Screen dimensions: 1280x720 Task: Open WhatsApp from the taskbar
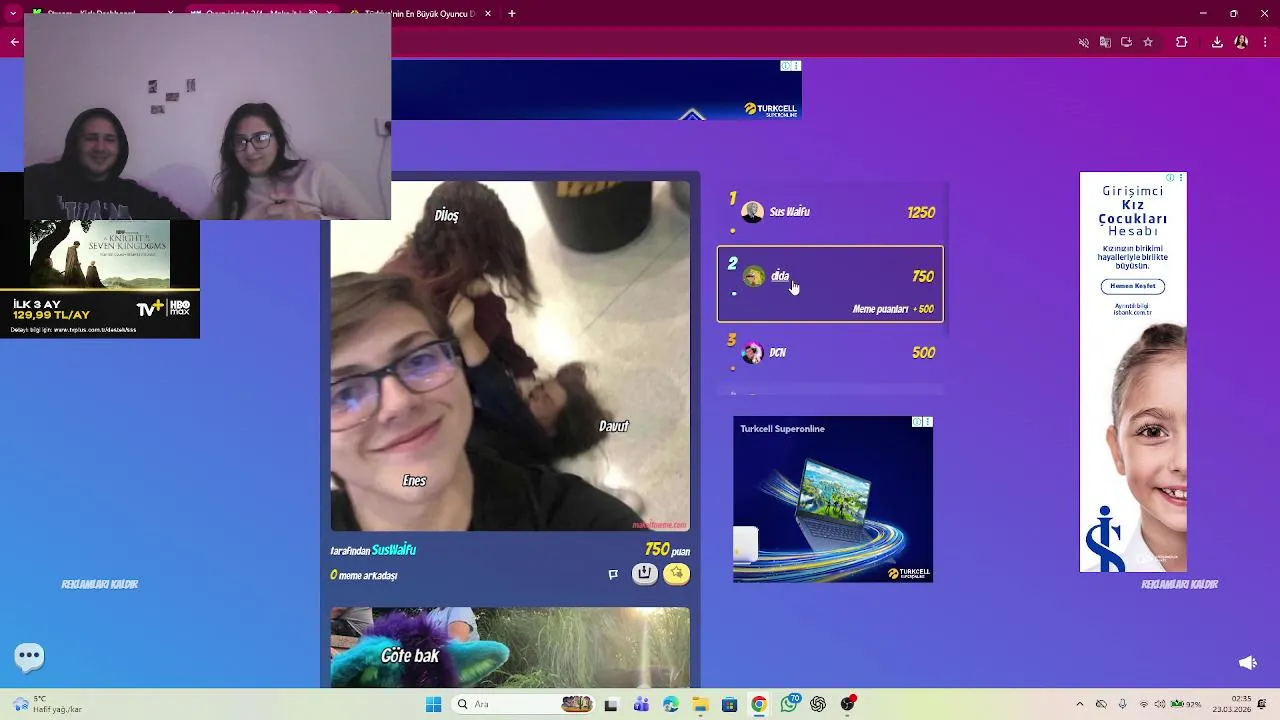coord(789,704)
